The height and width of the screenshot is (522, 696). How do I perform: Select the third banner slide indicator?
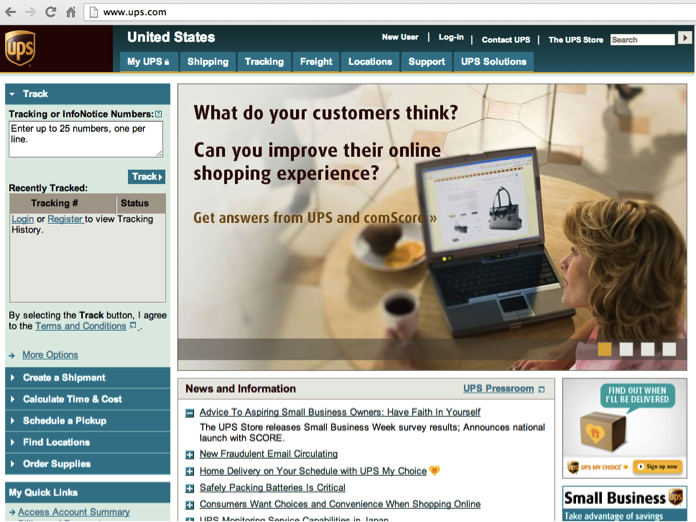click(x=648, y=349)
